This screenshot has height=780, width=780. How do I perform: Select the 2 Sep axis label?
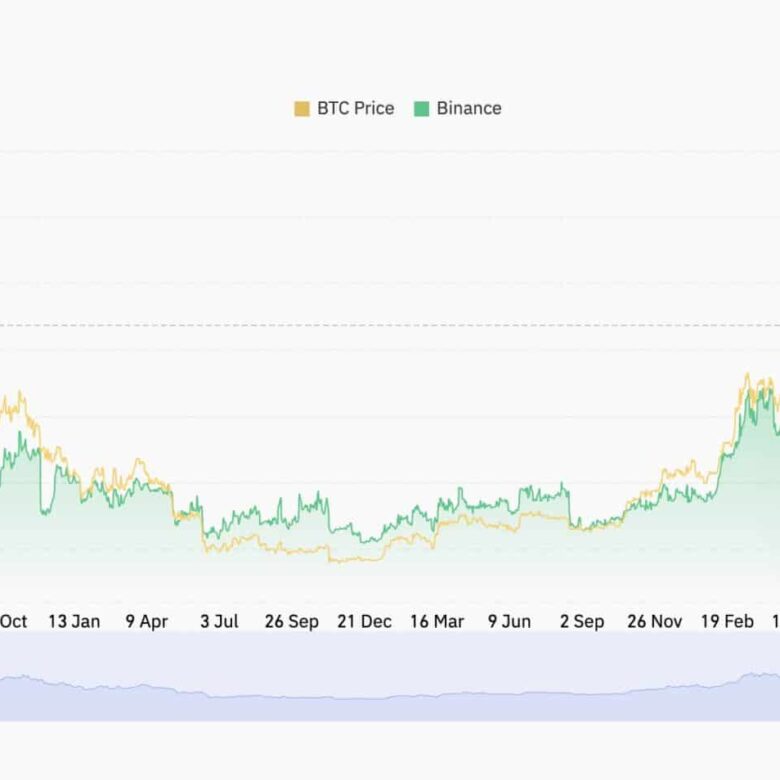582,621
